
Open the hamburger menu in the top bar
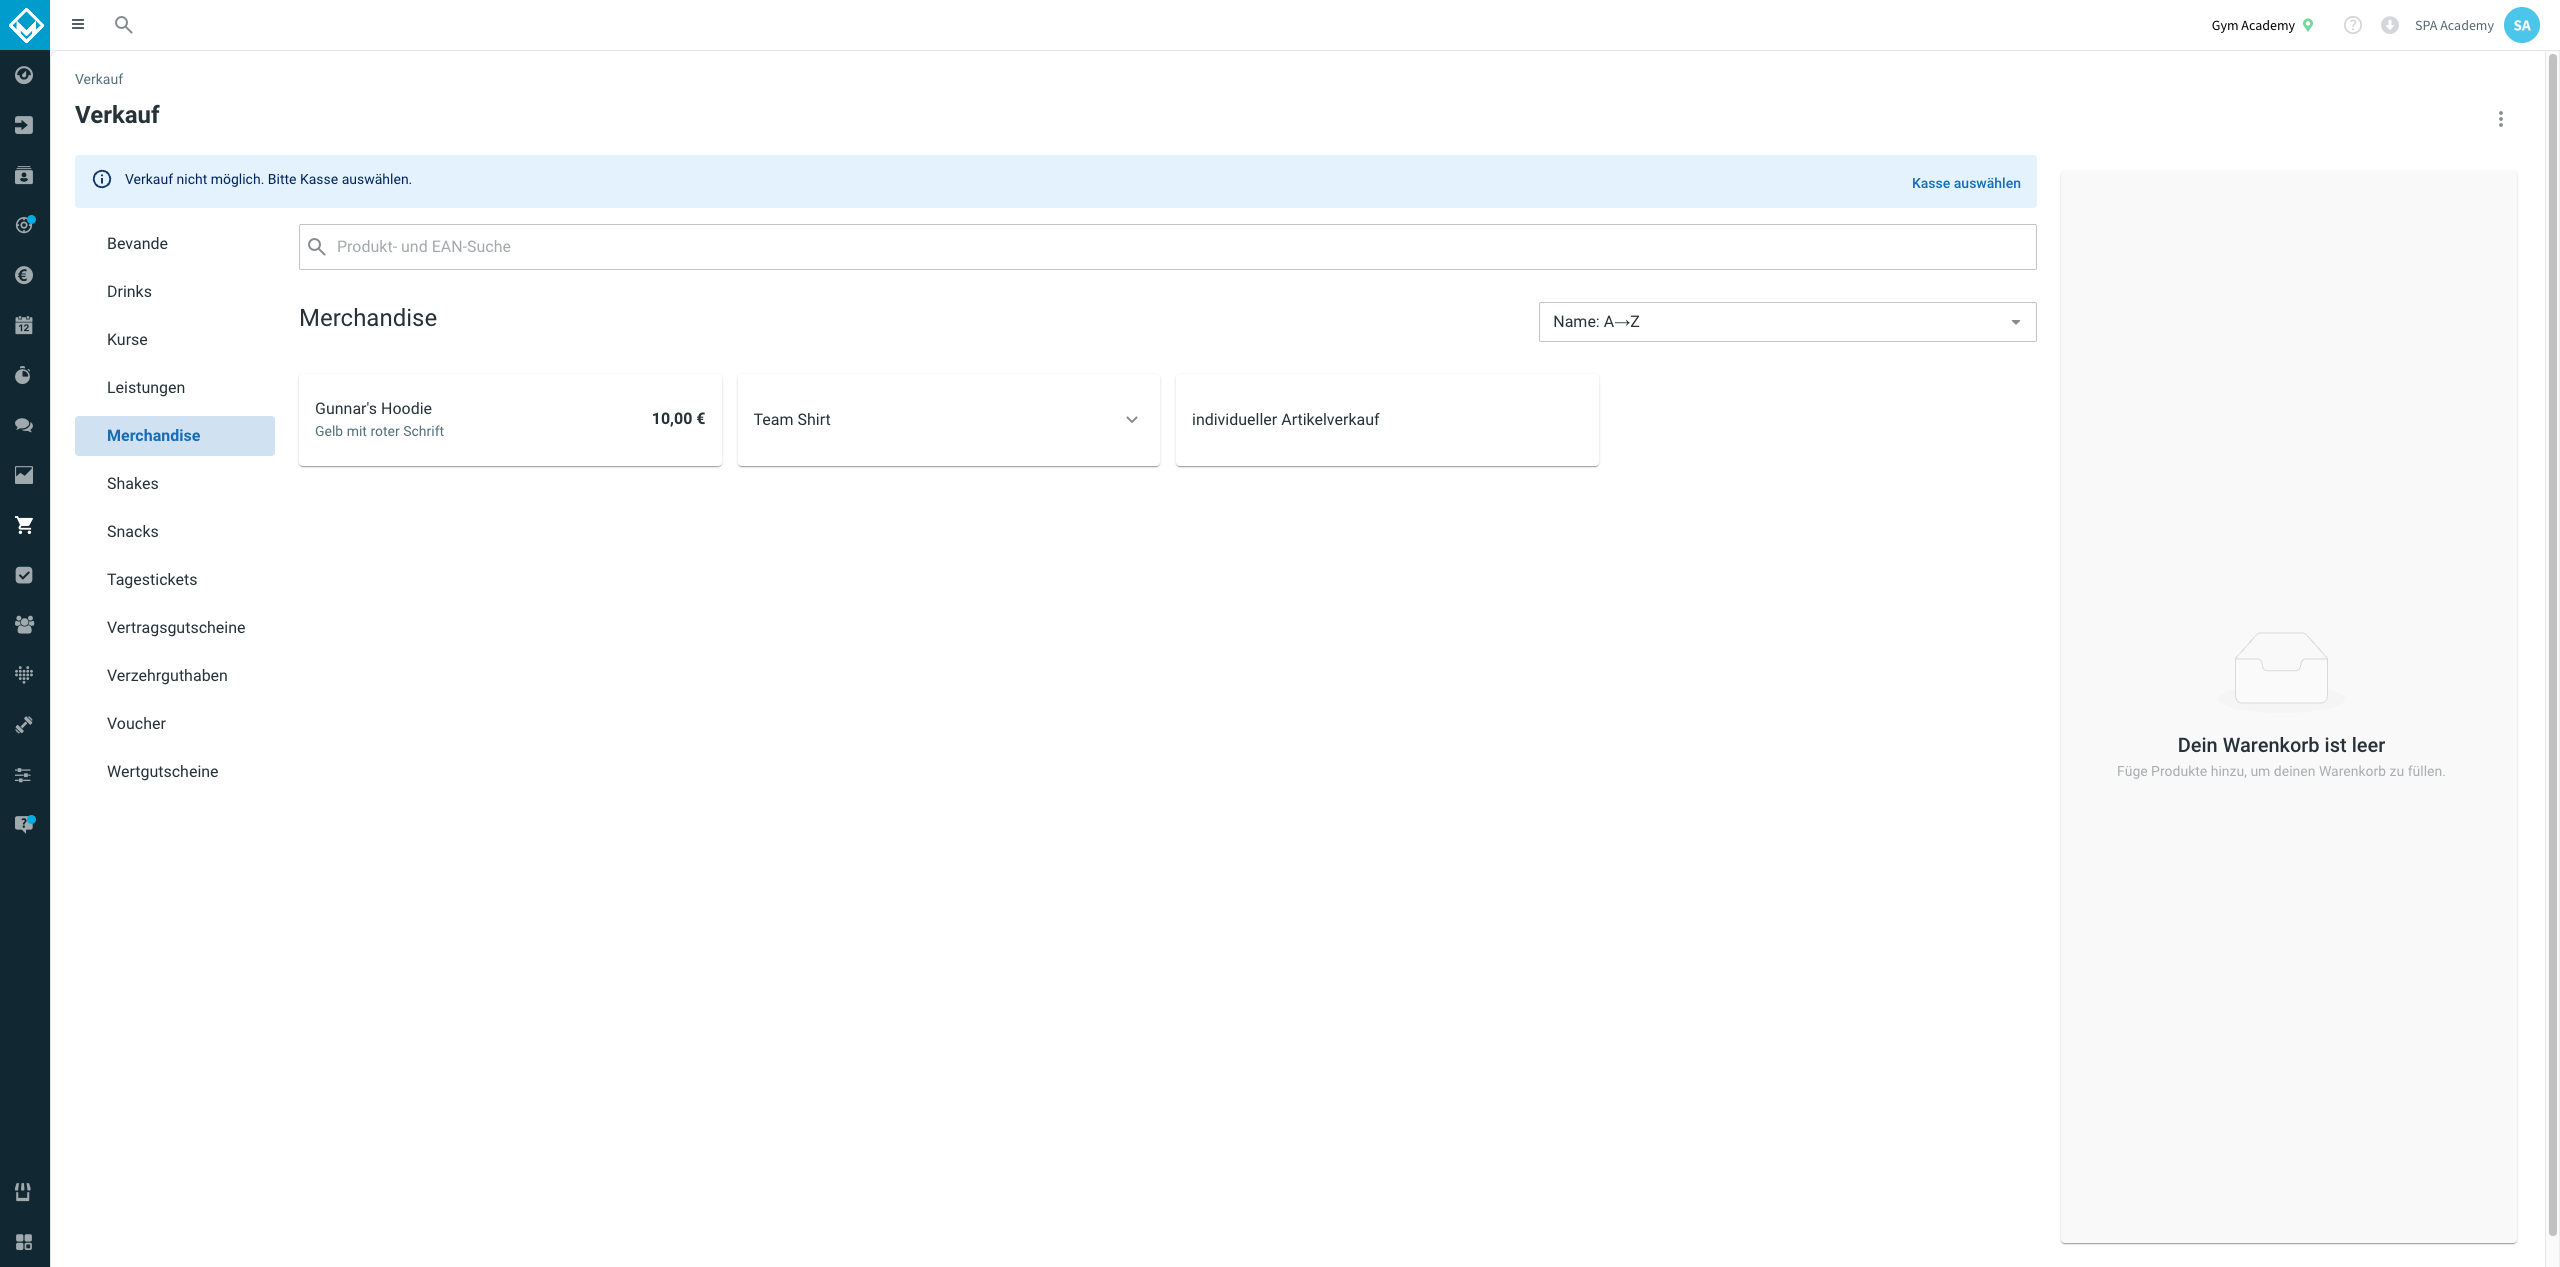click(78, 25)
